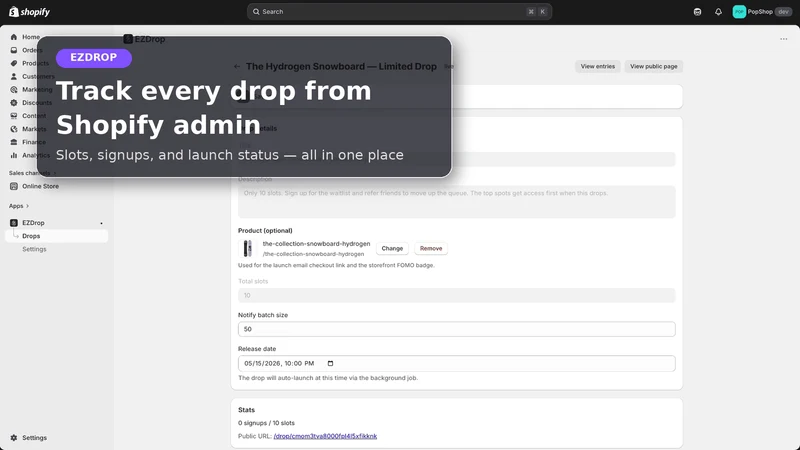This screenshot has width=800, height=450.
Task: Click the Shopify logo
Action: click(x=29, y=12)
